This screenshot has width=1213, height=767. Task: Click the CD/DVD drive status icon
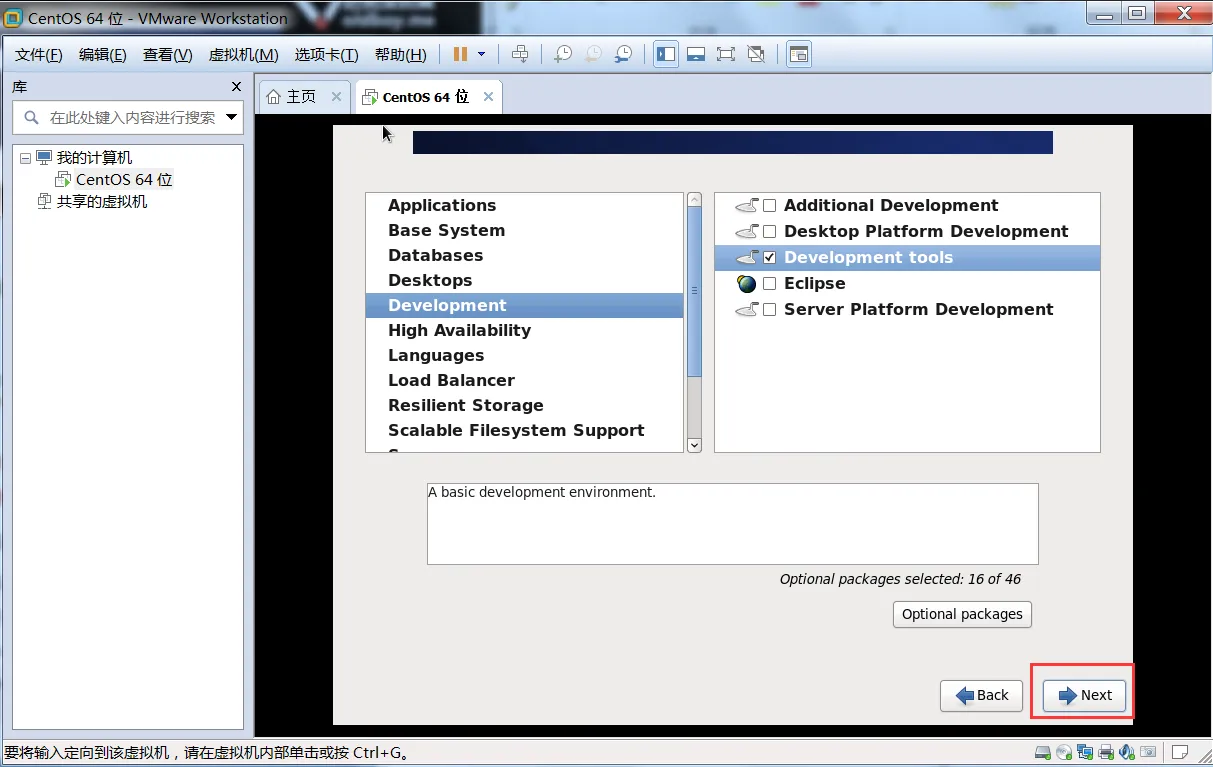pyautogui.click(x=1064, y=752)
